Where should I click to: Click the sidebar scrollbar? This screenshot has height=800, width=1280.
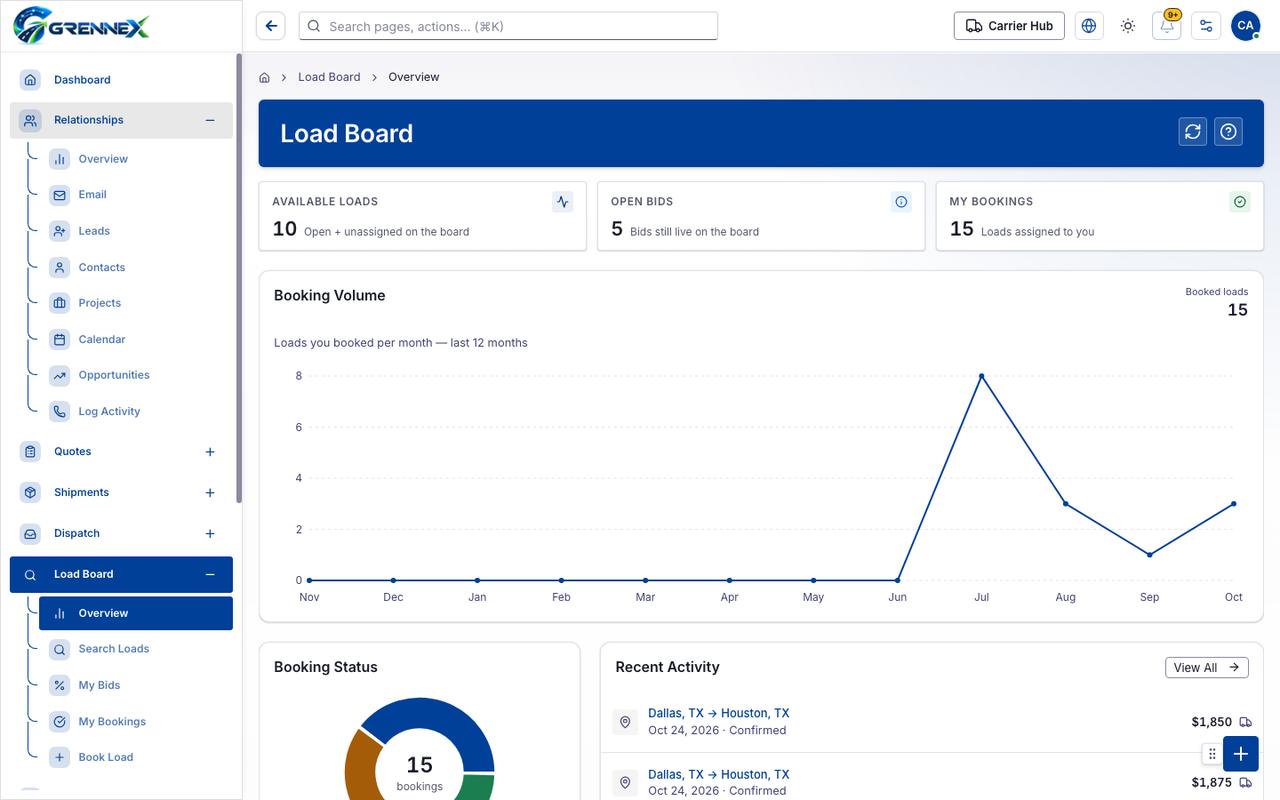point(239,278)
